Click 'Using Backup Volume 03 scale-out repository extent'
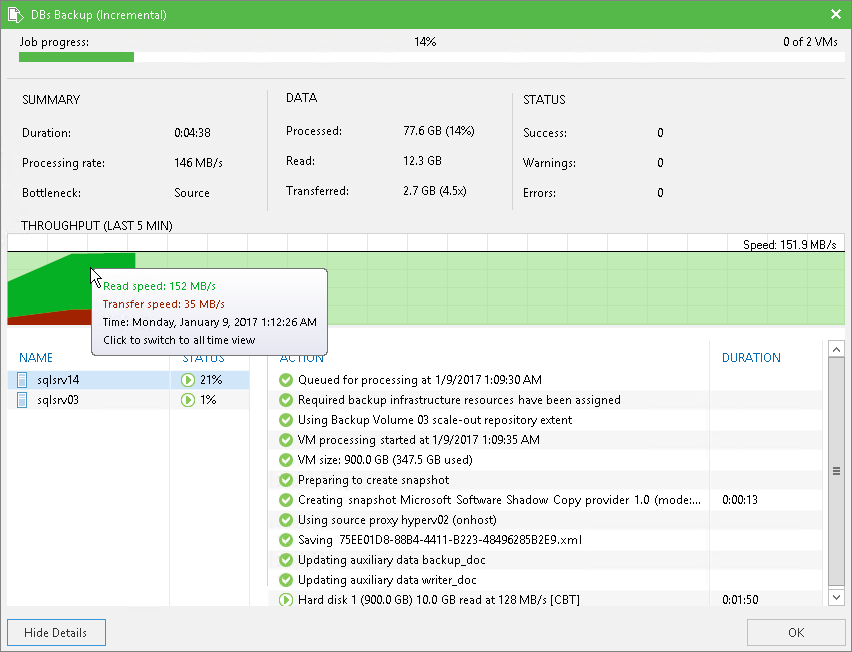This screenshot has width=852, height=652. click(x=435, y=420)
